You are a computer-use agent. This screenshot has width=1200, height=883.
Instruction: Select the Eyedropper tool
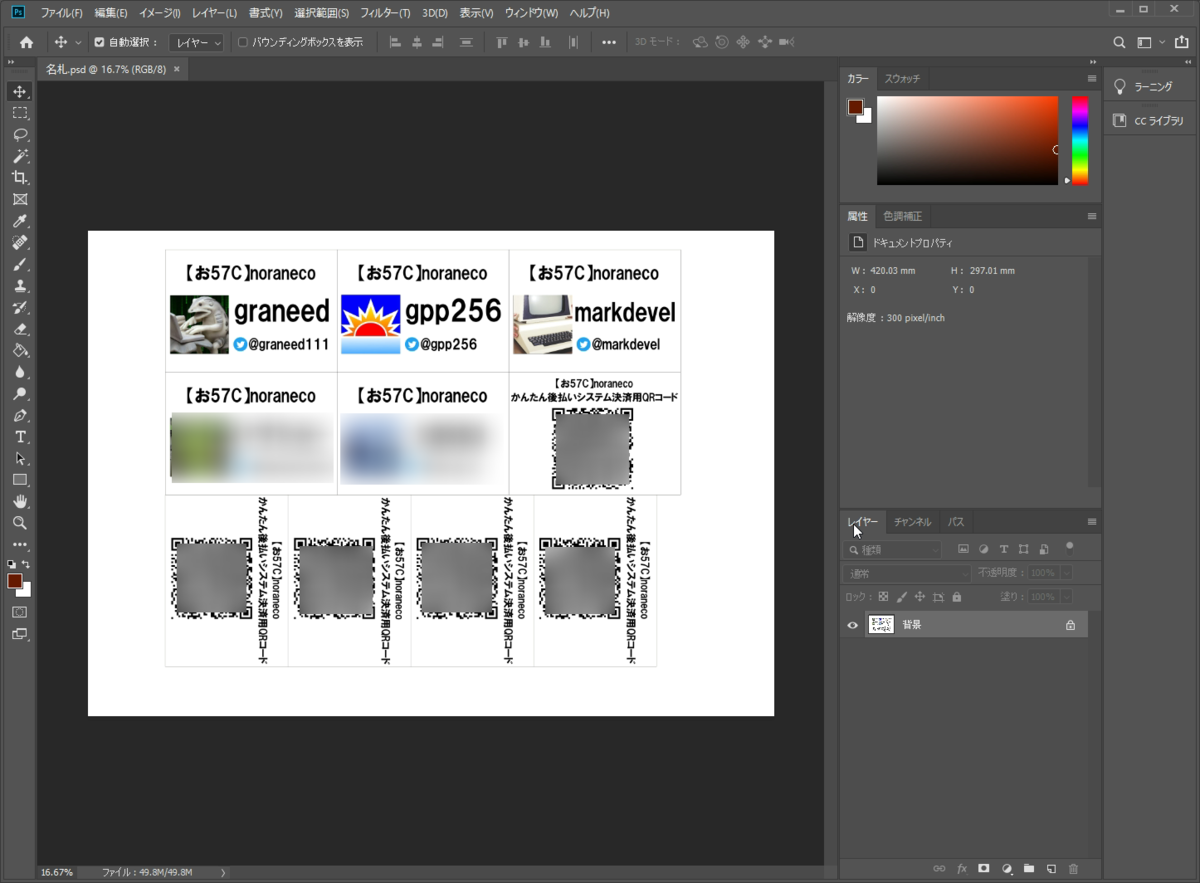pos(20,221)
